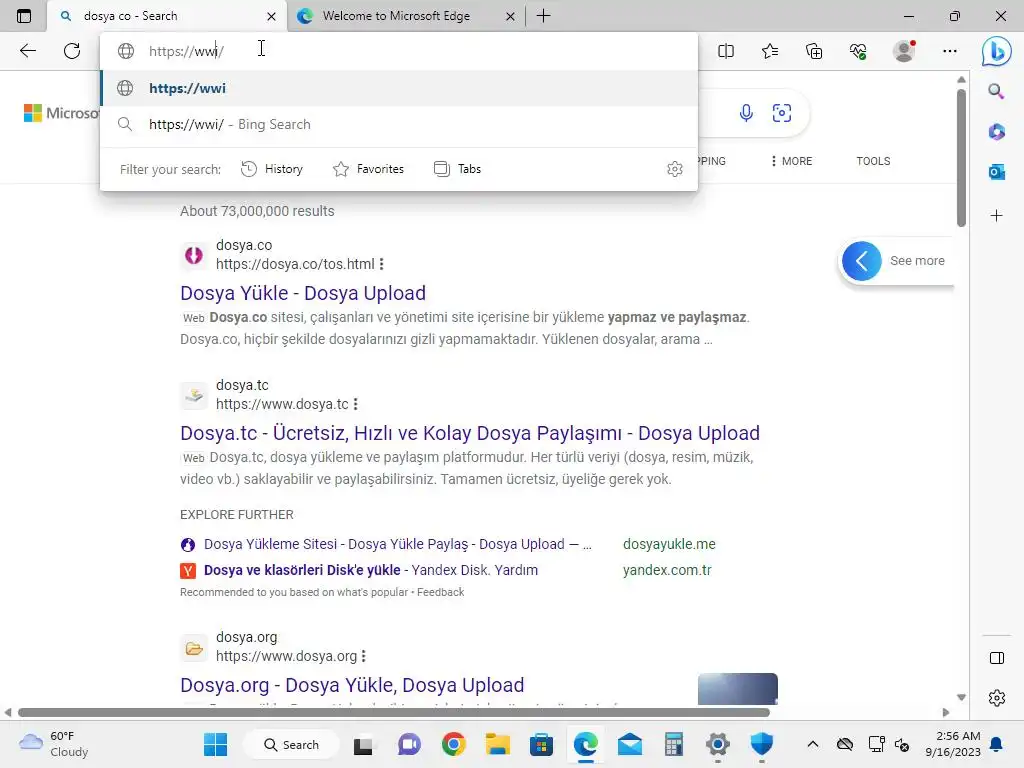Open the Collections icon
The height and width of the screenshot is (768, 1024).
pyautogui.click(x=814, y=51)
